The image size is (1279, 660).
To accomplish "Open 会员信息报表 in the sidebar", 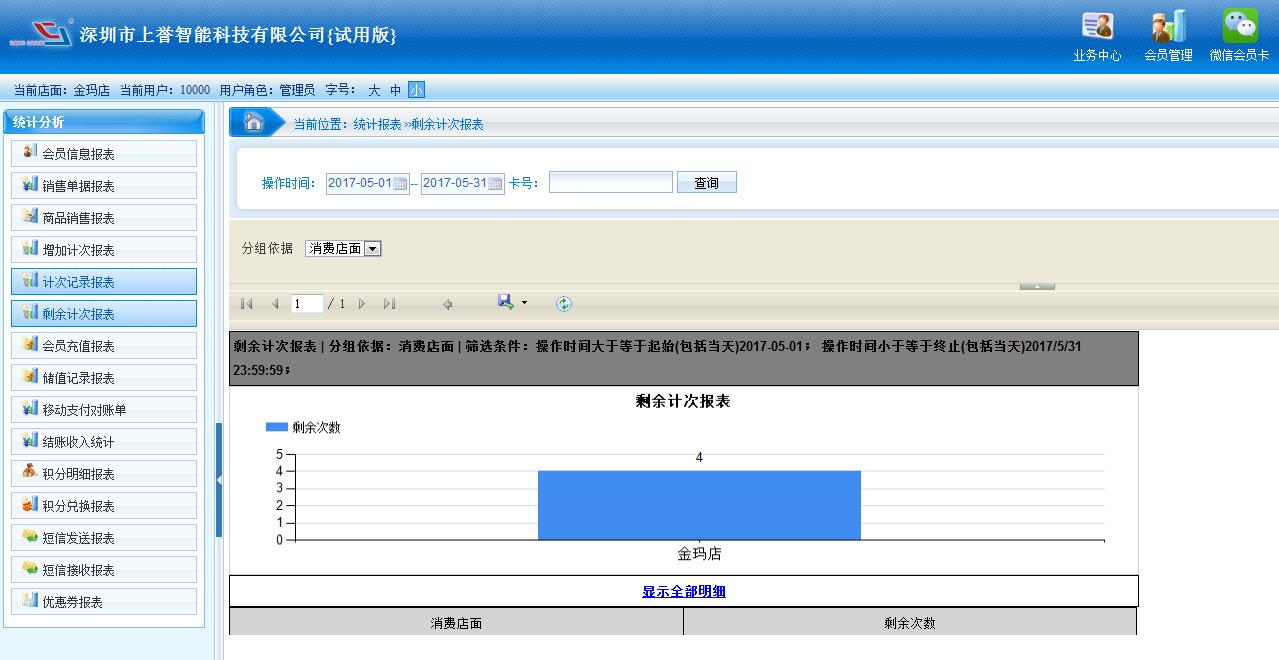I will click(104, 154).
